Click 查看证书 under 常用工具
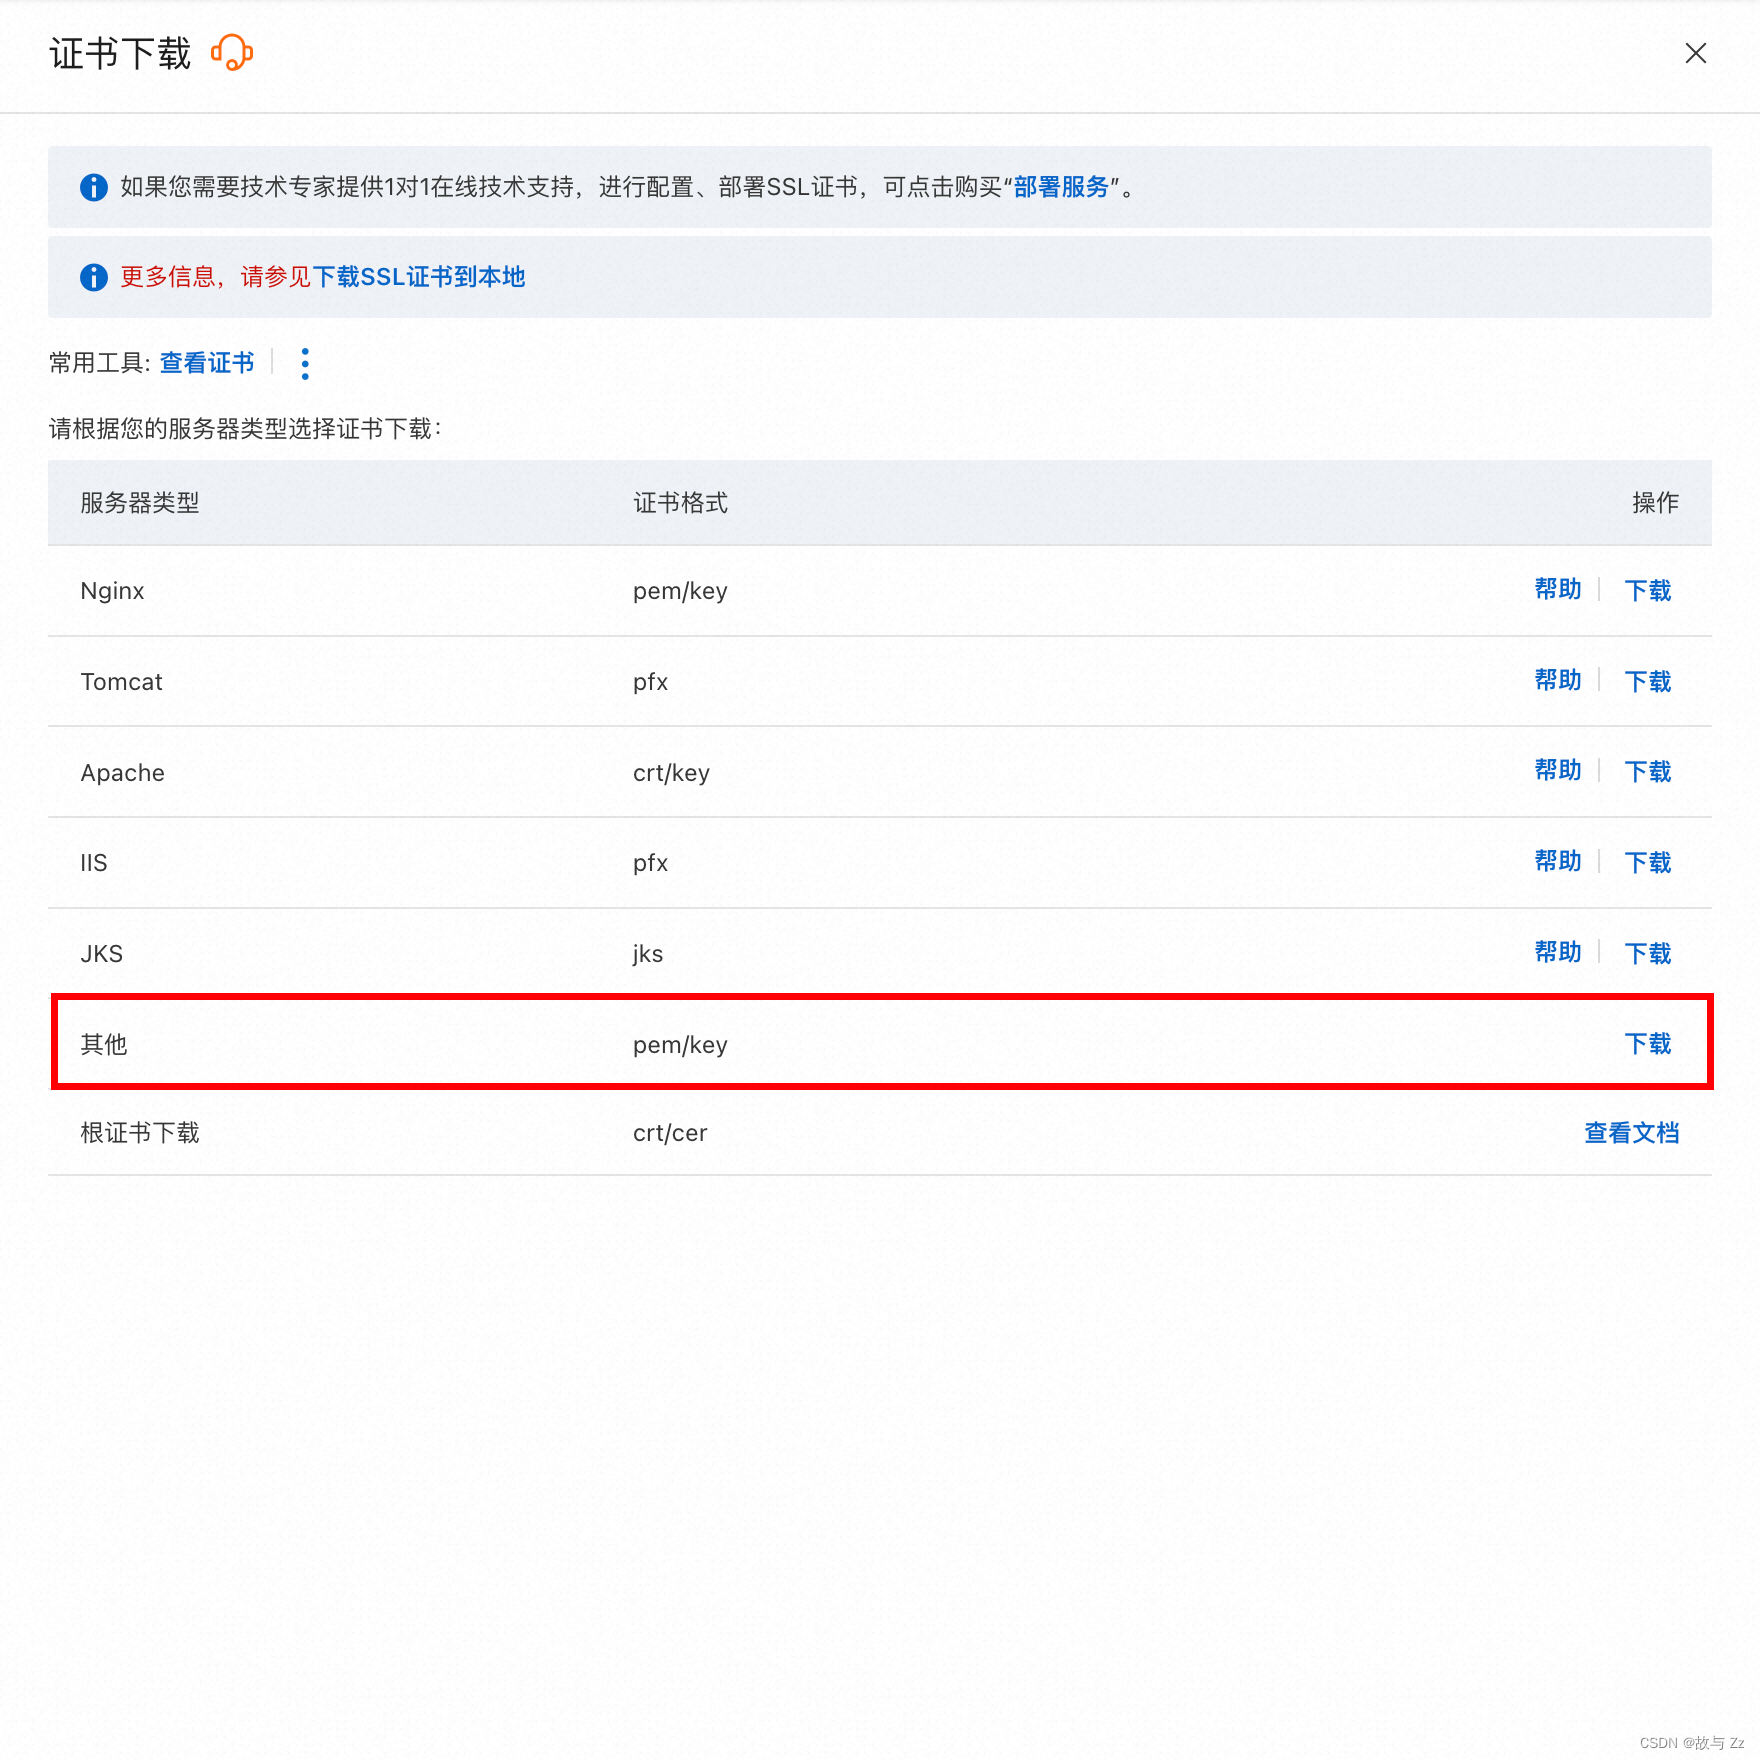 click(206, 363)
